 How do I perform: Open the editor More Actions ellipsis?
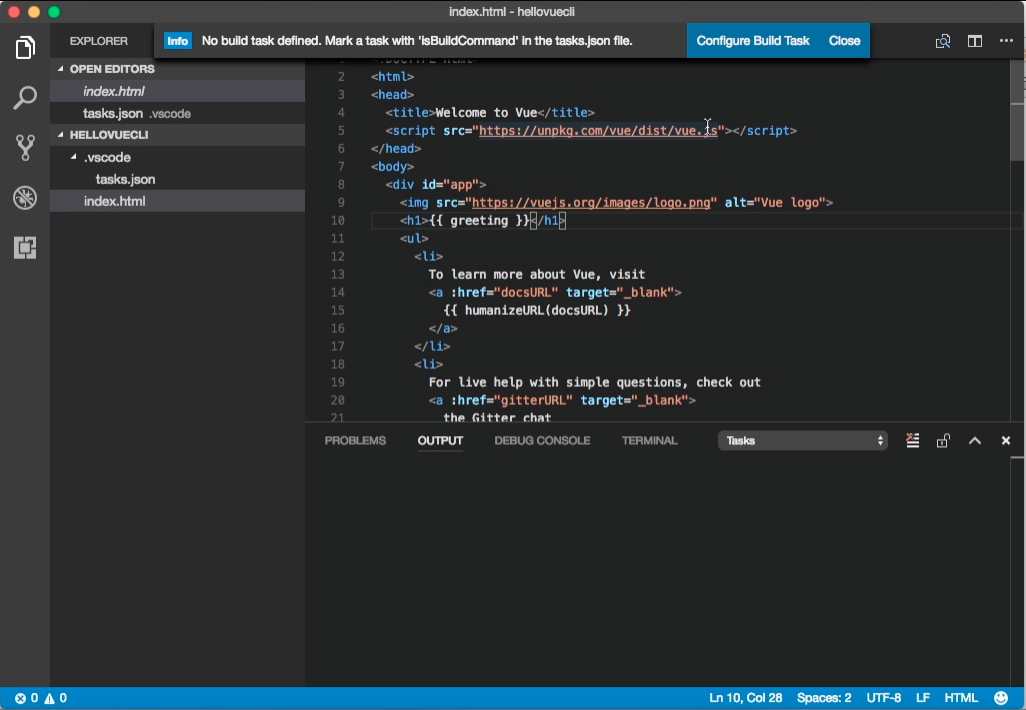click(1006, 41)
